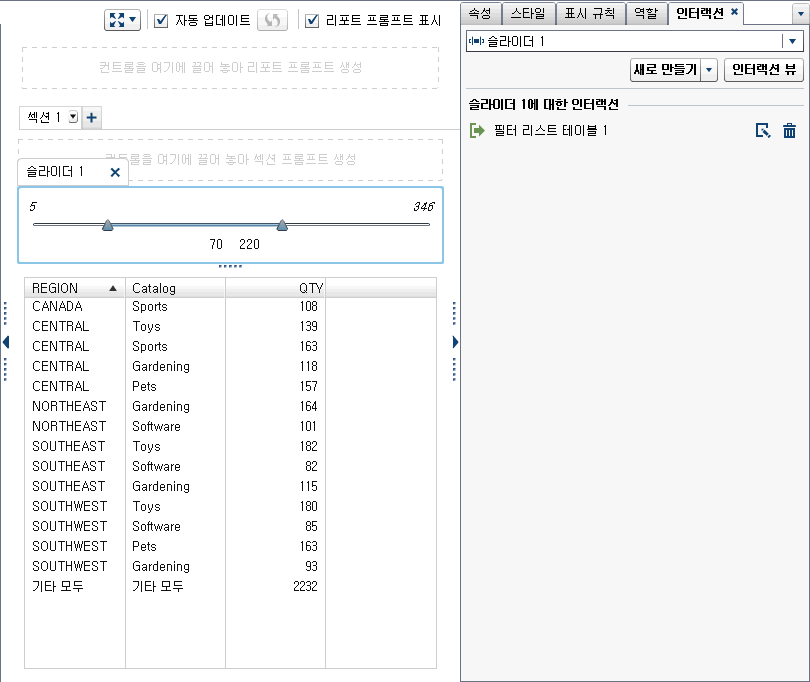Click the edit filter icon beside the trash icon
Image resolution: width=810 pixels, height=682 pixels.
pos(764,129)
